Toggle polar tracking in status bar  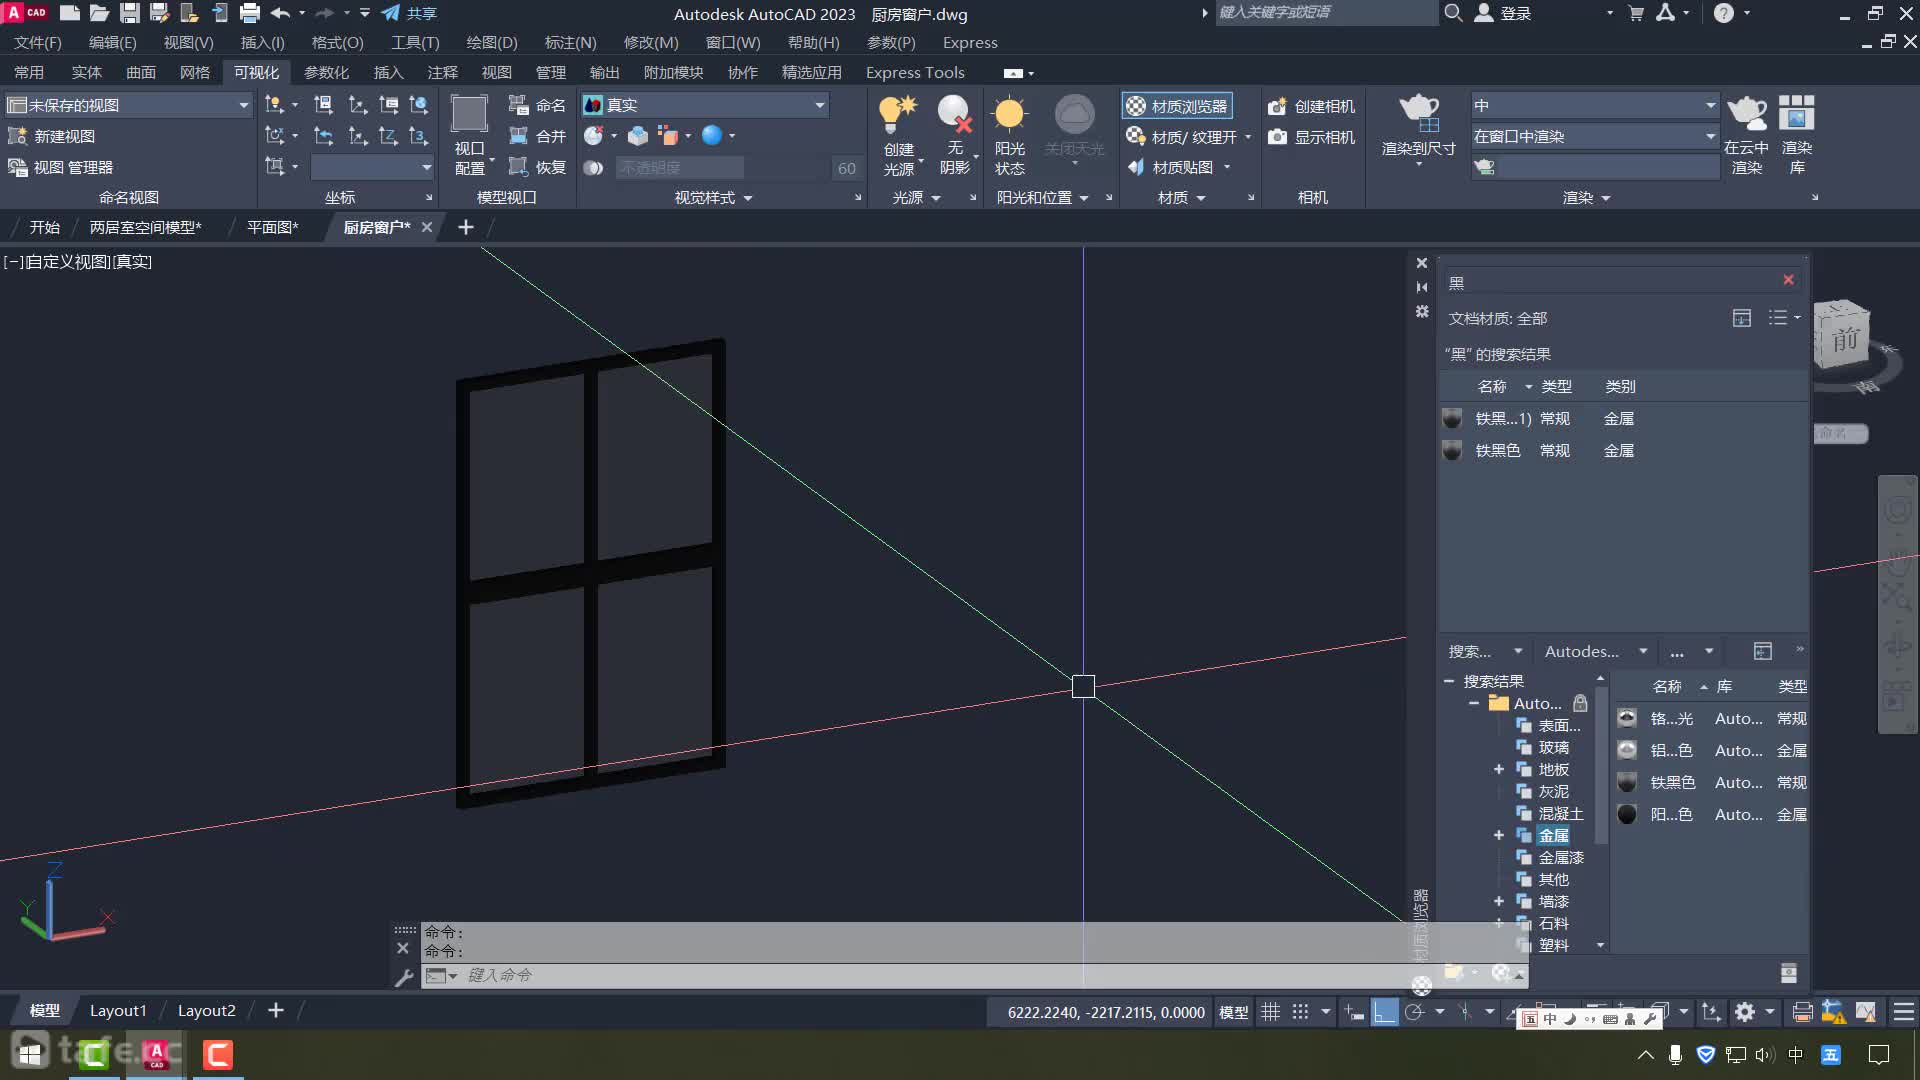1414,1012
